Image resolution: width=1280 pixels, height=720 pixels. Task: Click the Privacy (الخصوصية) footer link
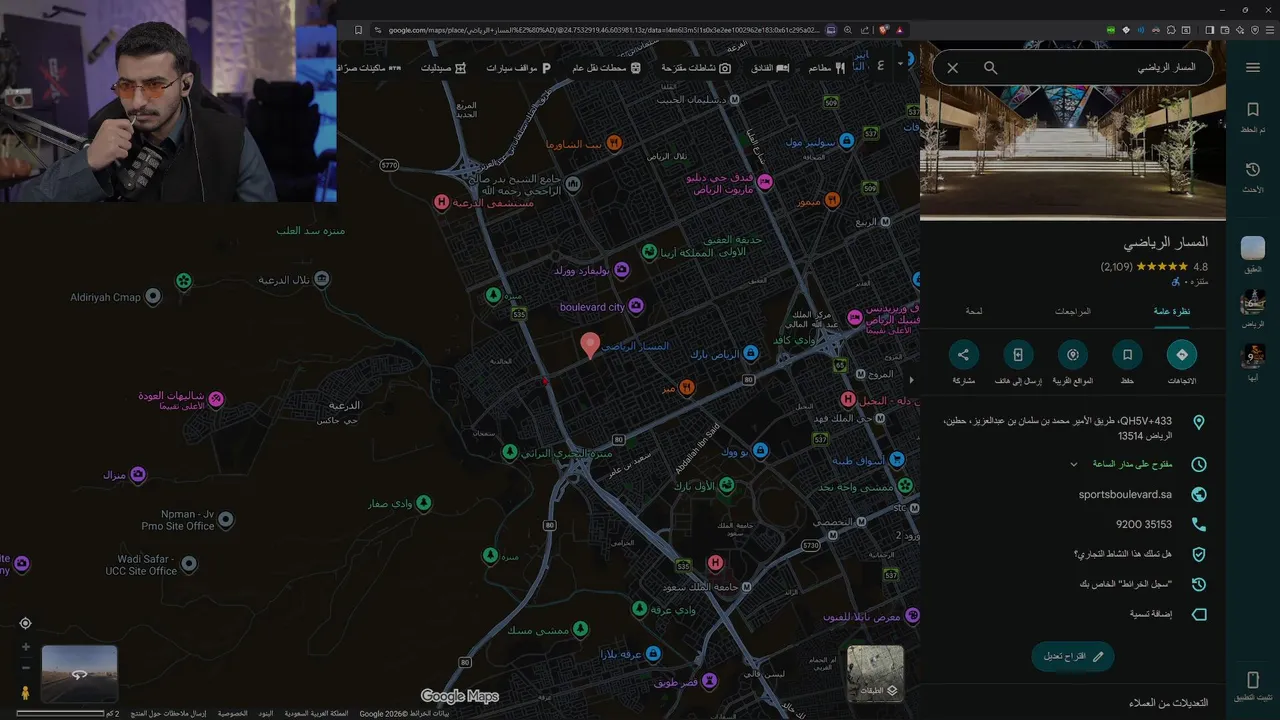pos(233,713)
